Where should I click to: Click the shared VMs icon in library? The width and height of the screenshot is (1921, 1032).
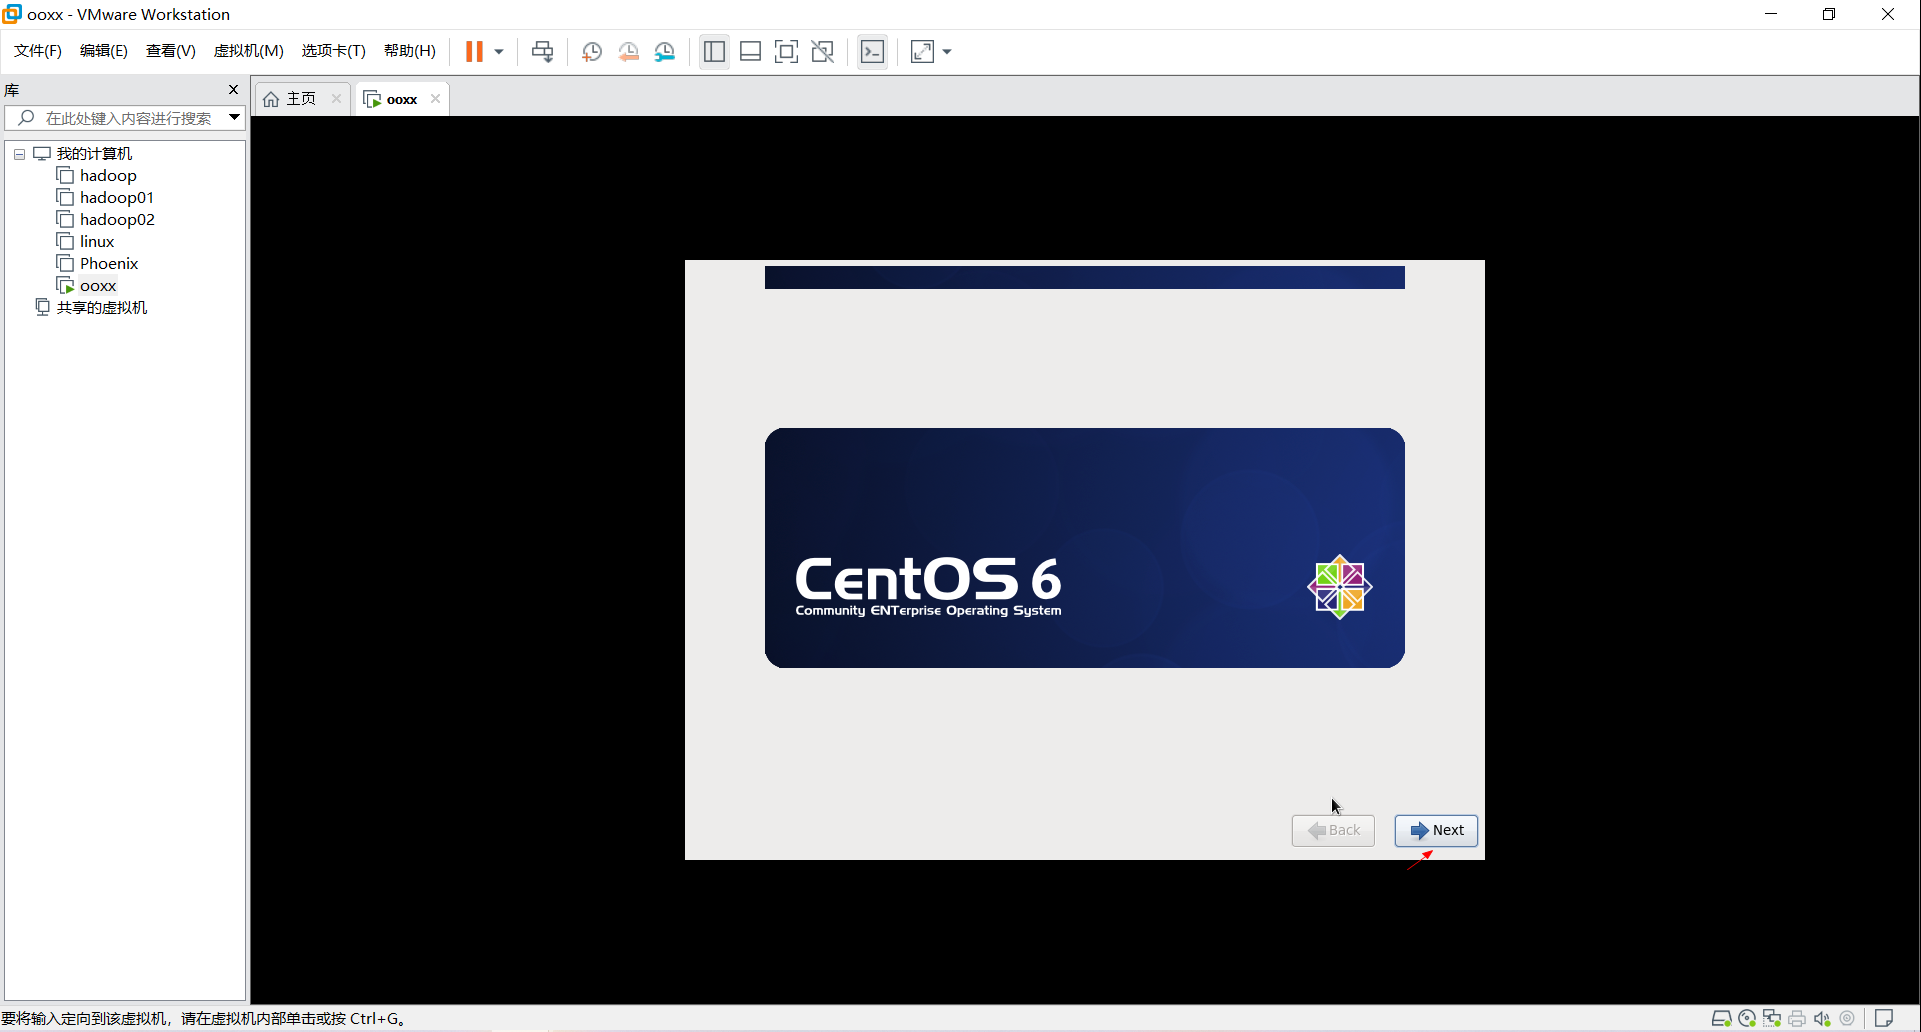click(42, 308)
